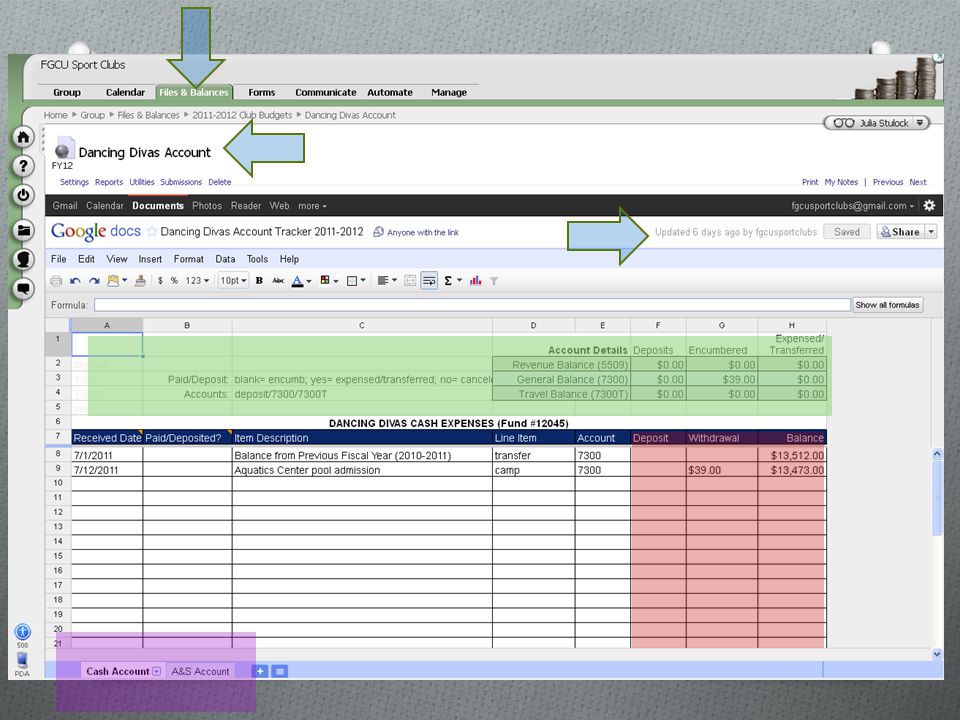The image size is (960, 720).
Task: Click the Saved button
Action: coord(847,232)
